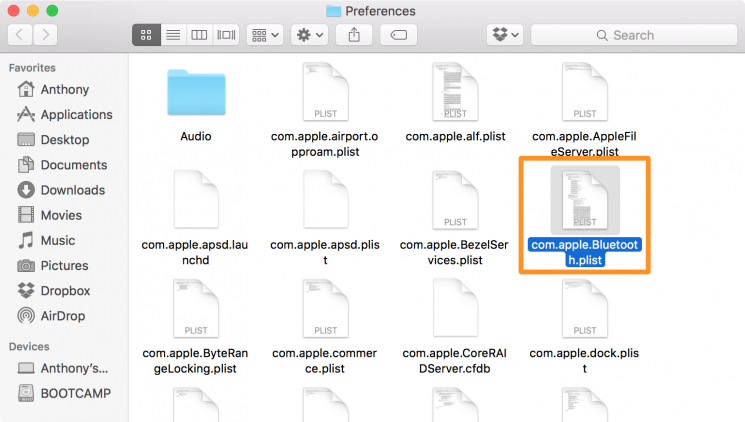Select Desktop in the sidebar
The image size is (745, 422).
[x=64, y=140]
